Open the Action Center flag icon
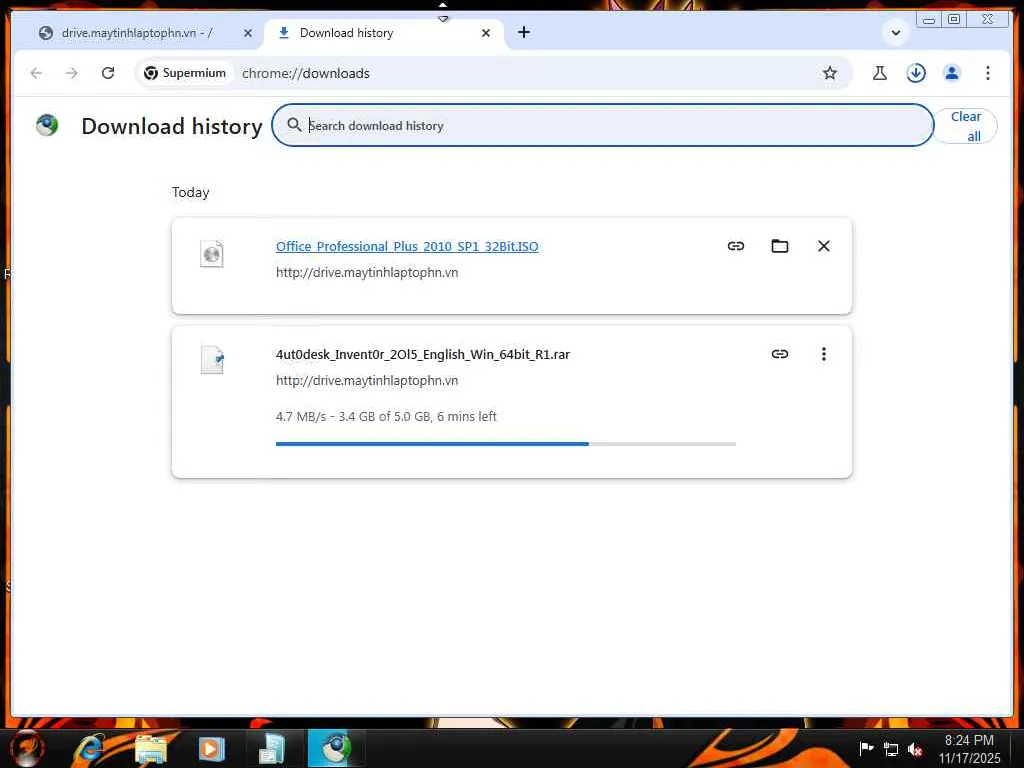This screenshot has height=768, width=1024. (867, 748)
